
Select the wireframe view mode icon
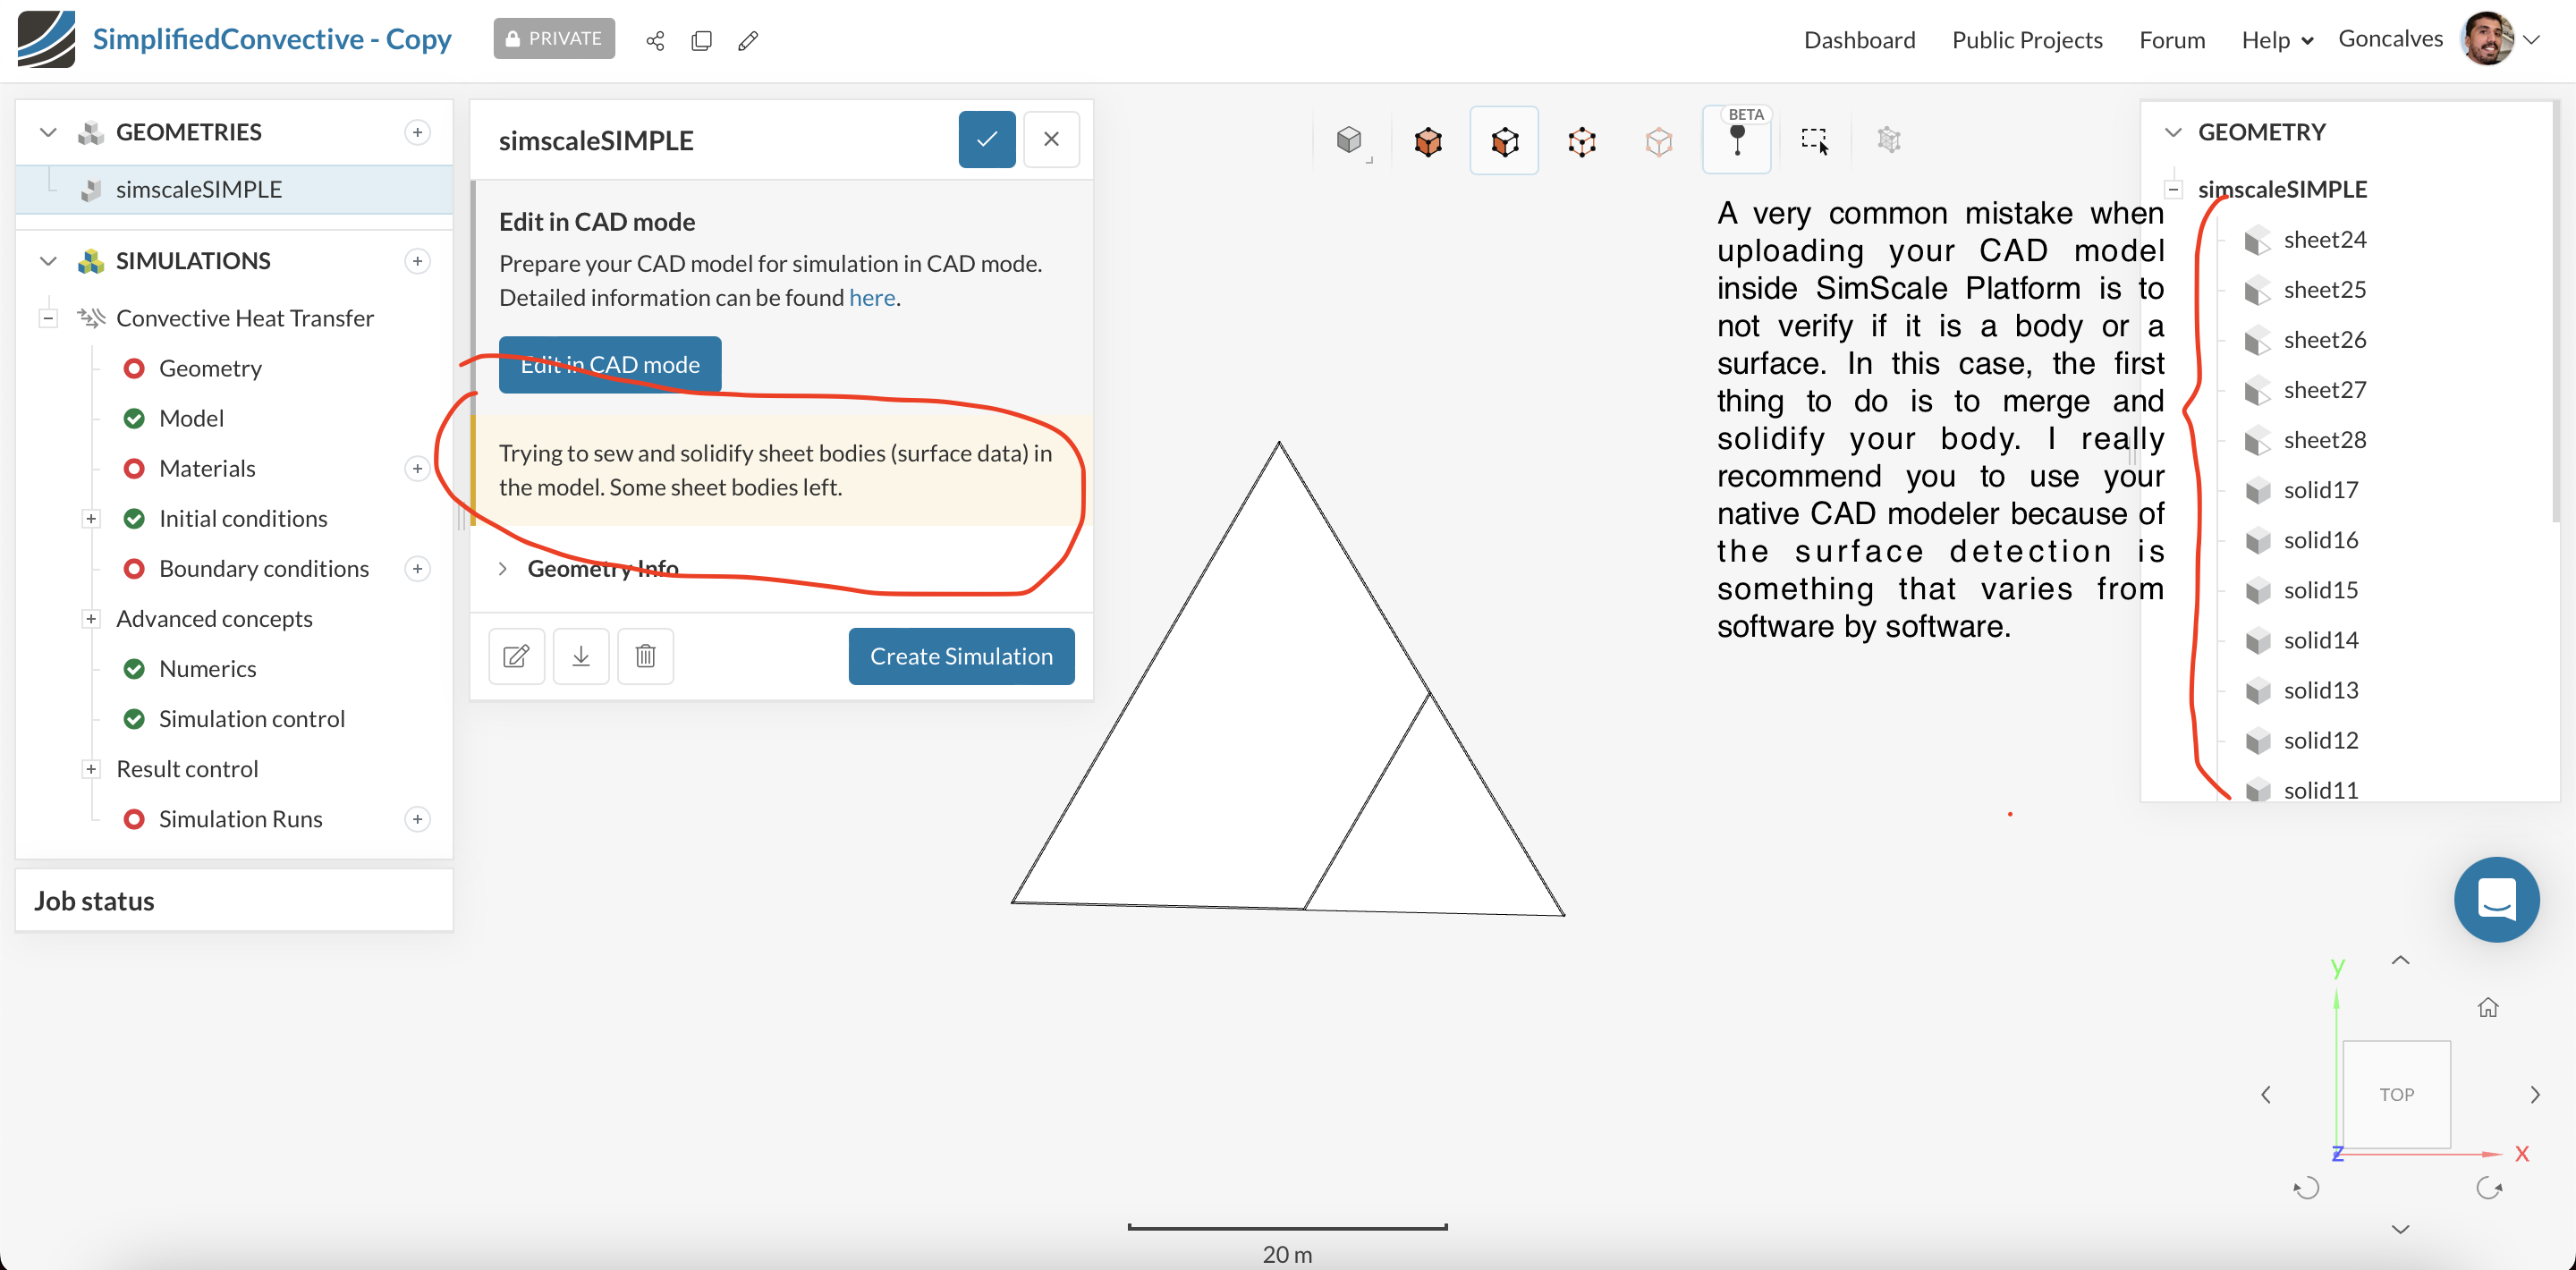pos(1581,141)
